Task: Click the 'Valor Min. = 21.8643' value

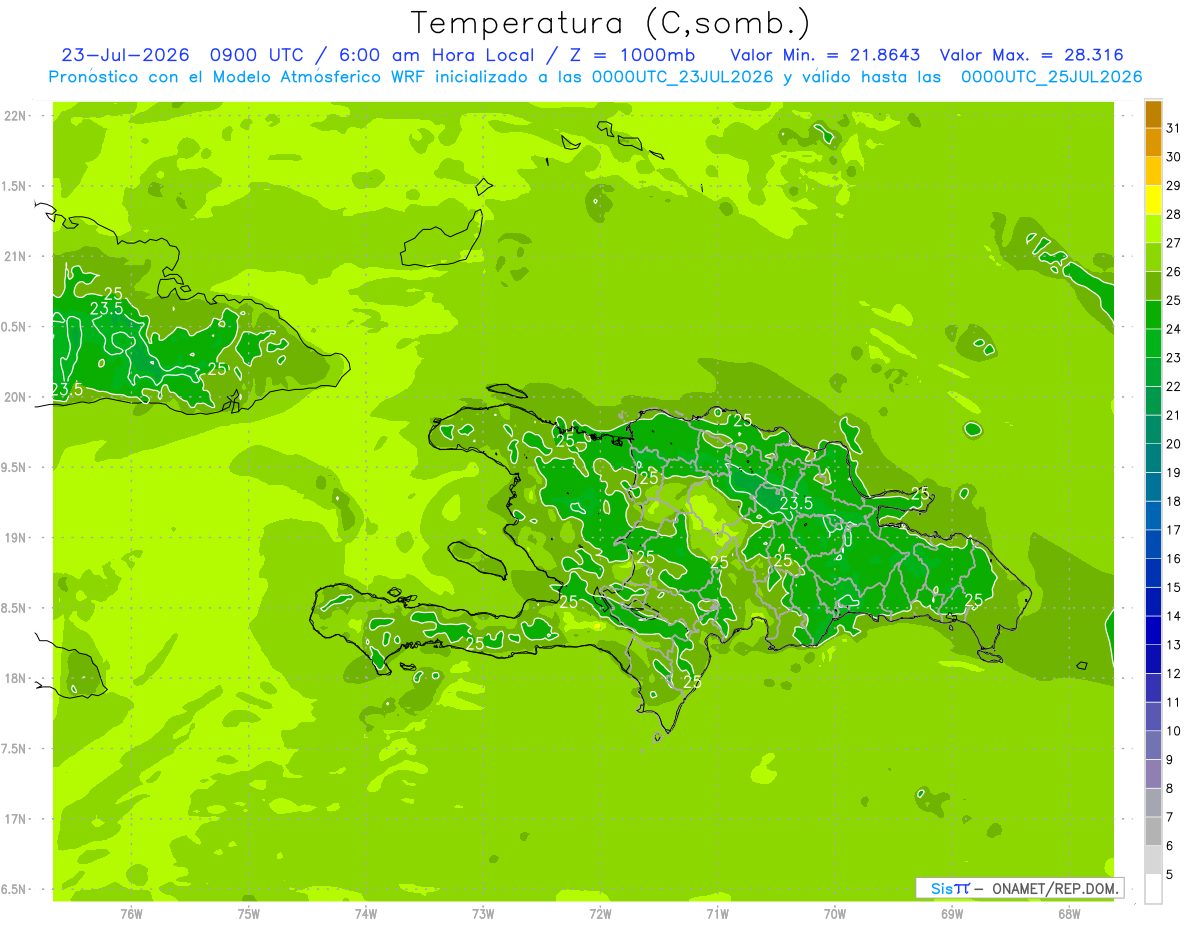Action: click(825, 55)
